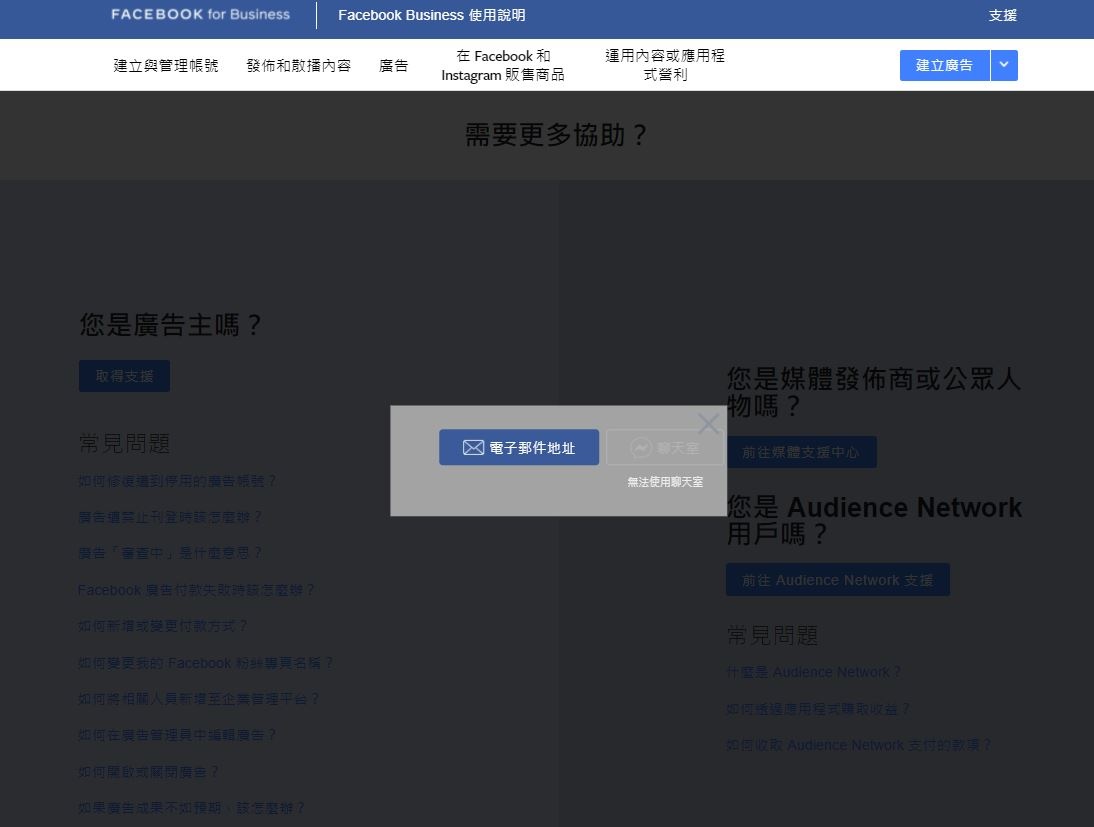1094x827 pixels.
Task: Open FAQ Facebook 廣告付款失敗時該怎麼辦？
Action: (196, 590)
